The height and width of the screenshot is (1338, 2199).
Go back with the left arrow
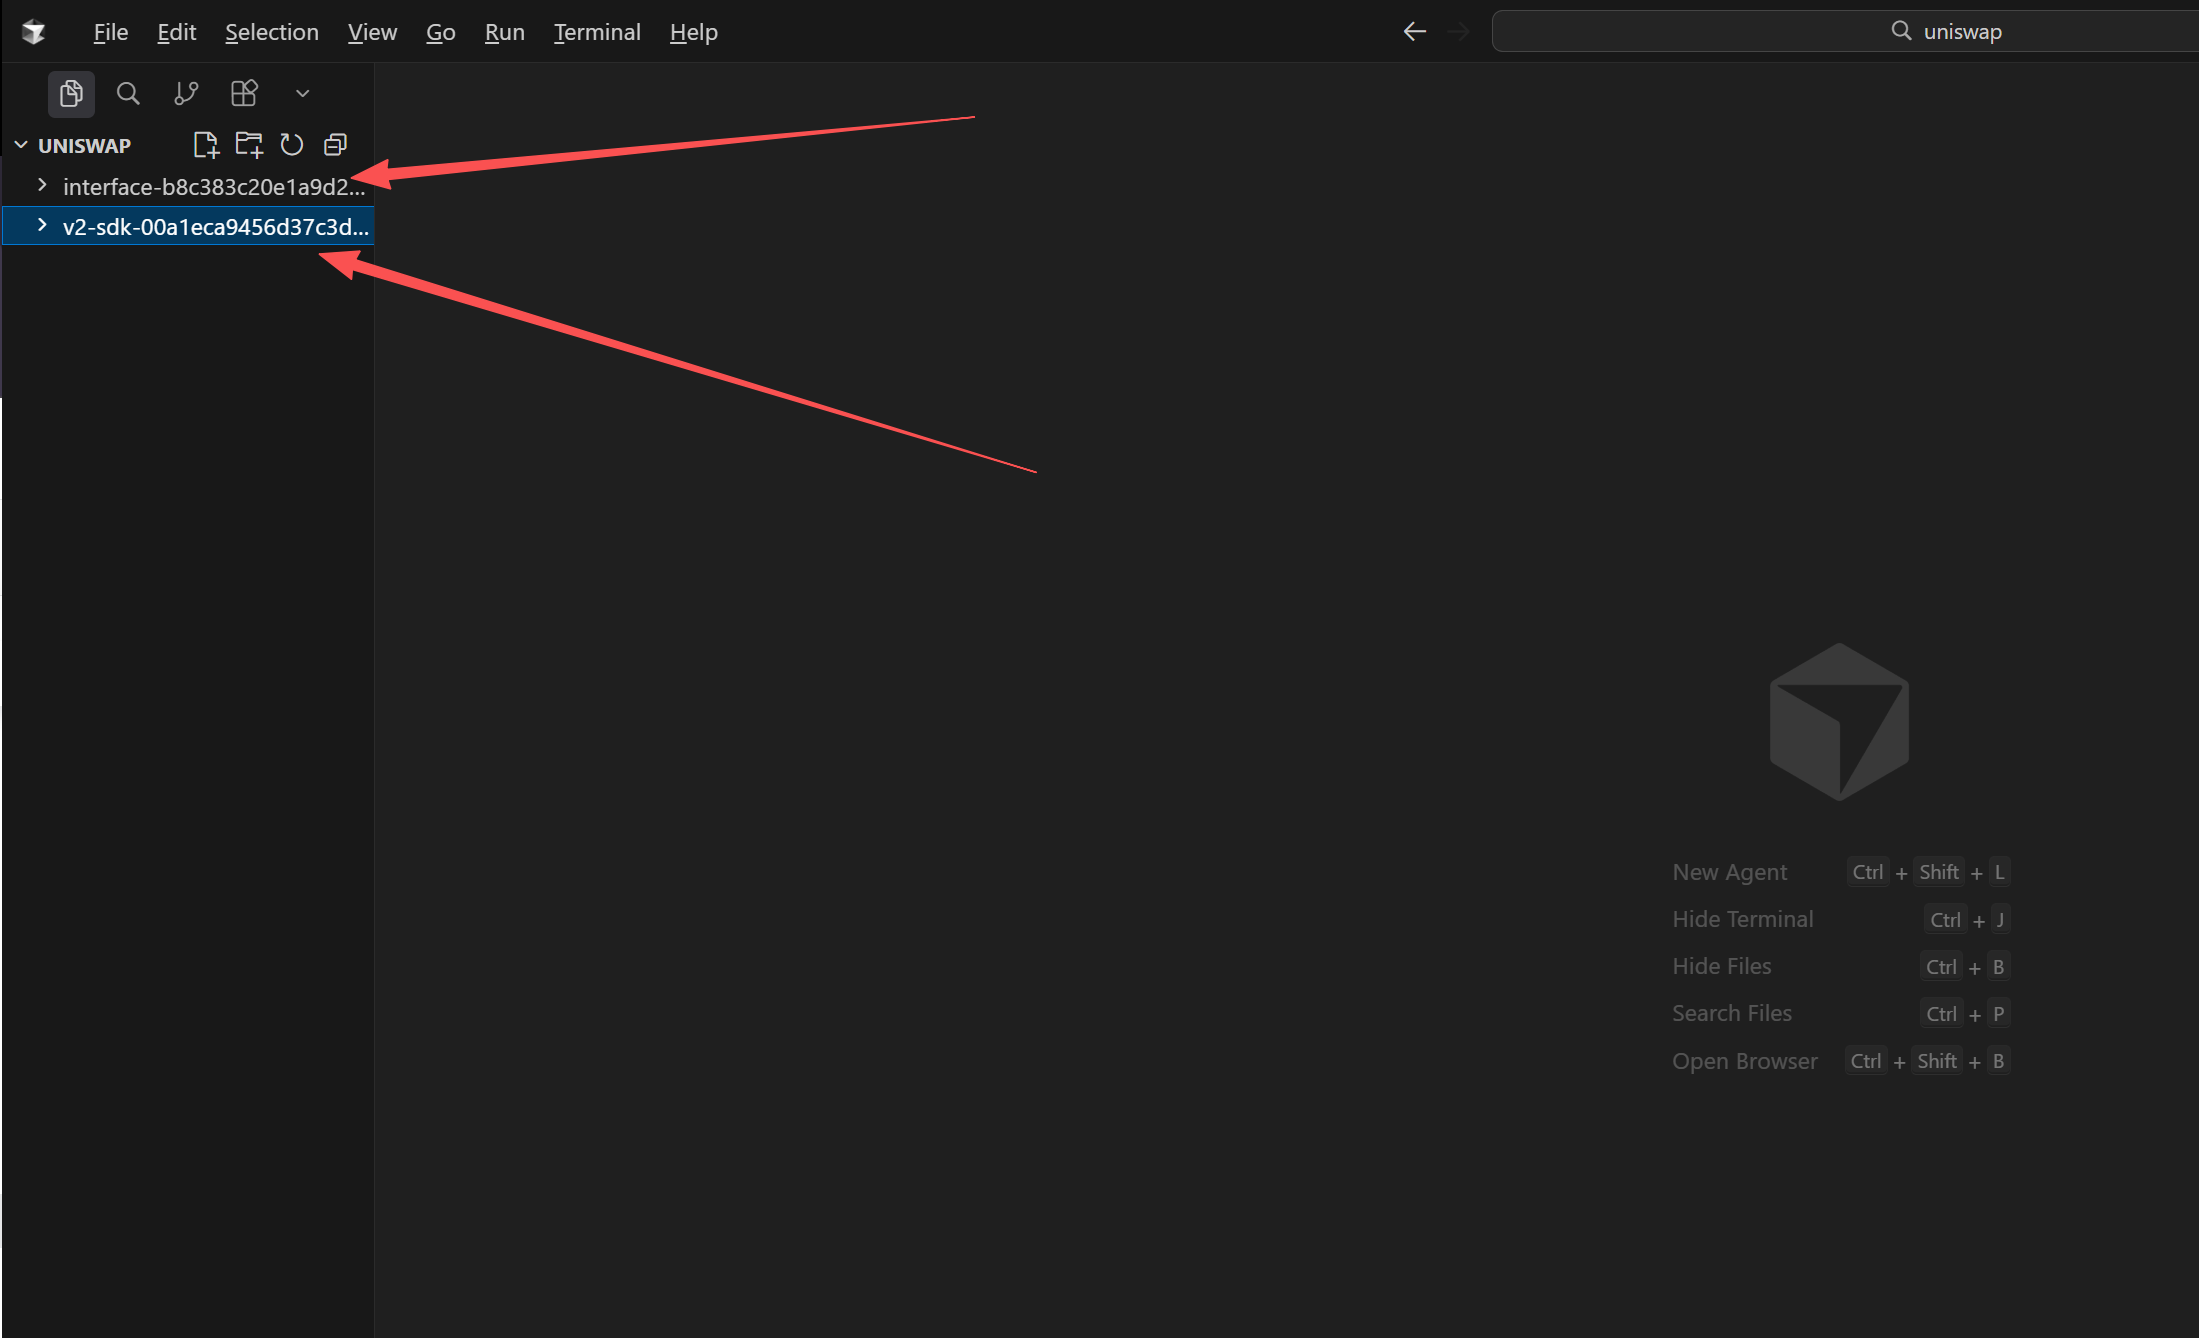[1414, 32]
